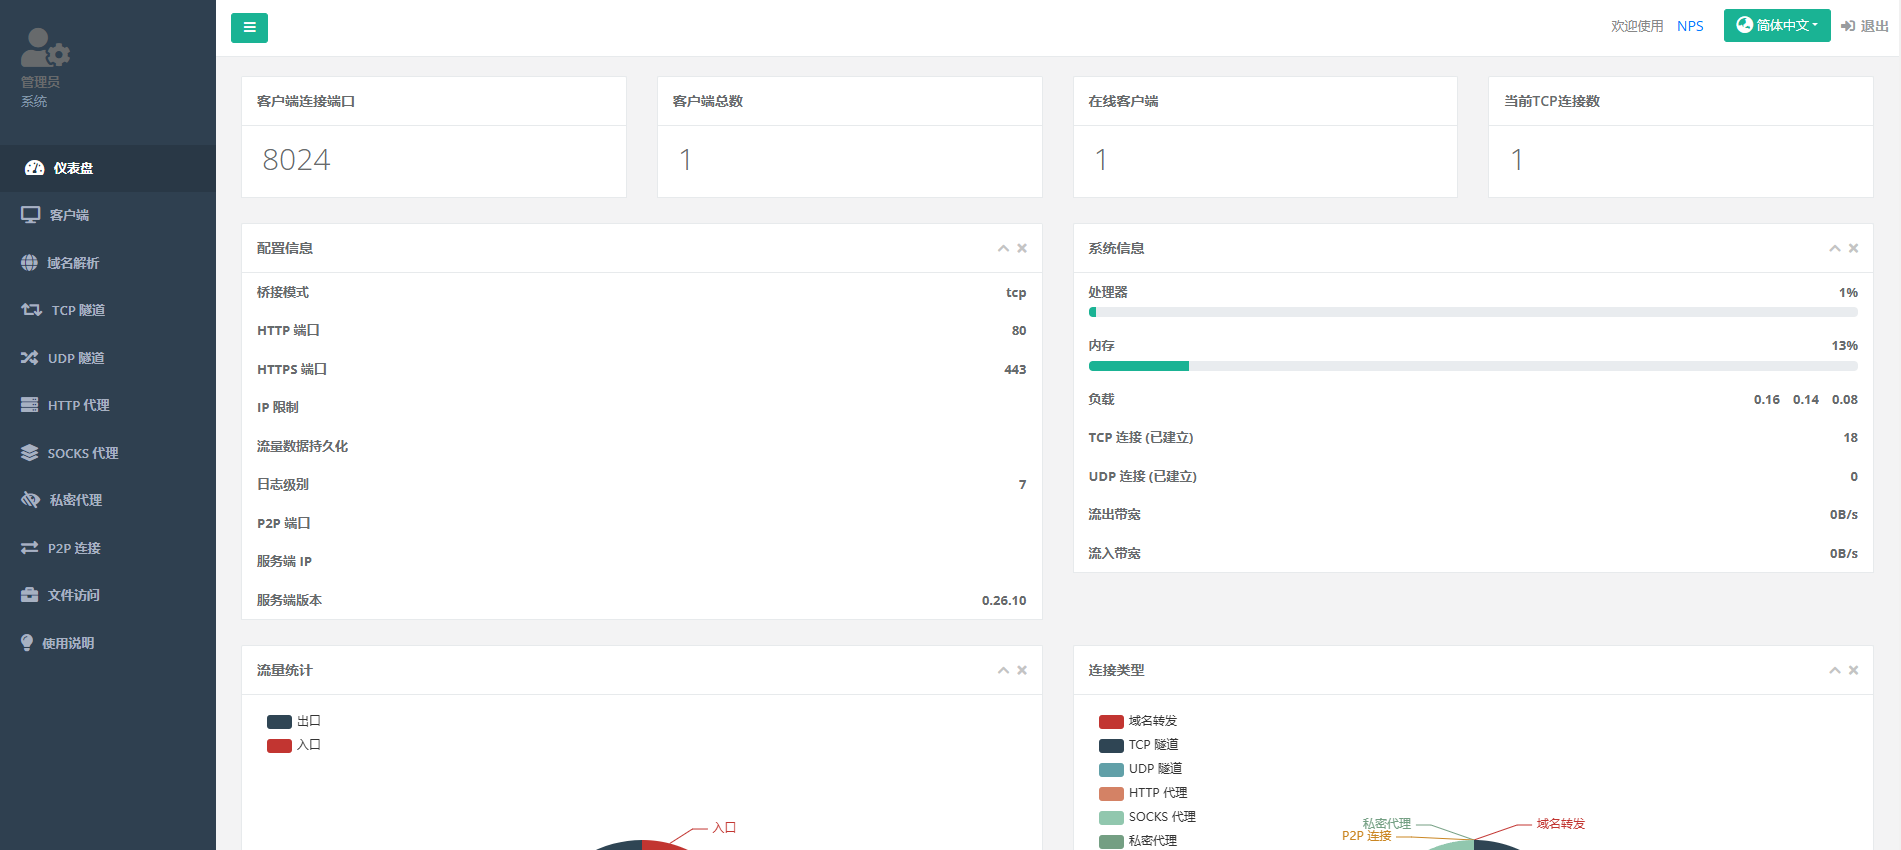
Task: Open 文件访问 page
Action: point(108,595)
